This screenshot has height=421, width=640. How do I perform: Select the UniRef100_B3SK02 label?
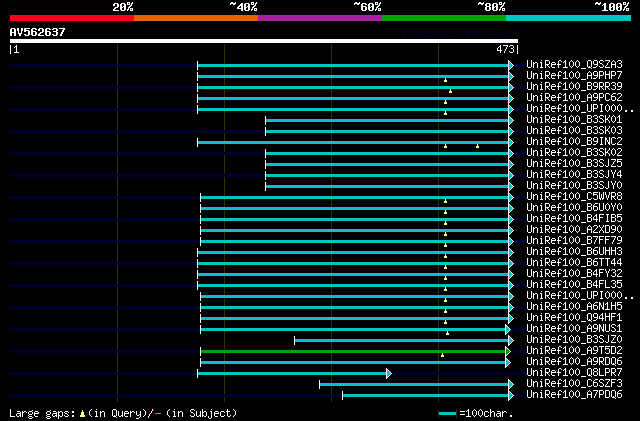(x=574, y=153)
